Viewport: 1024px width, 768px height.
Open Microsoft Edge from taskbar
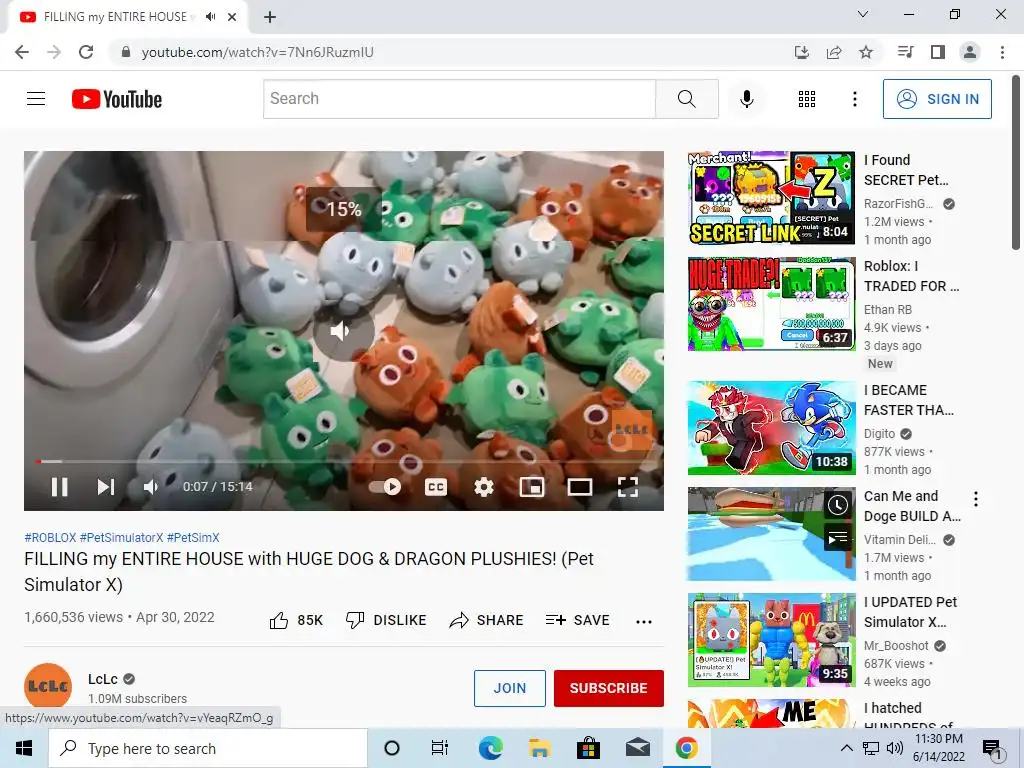point(490,748)
